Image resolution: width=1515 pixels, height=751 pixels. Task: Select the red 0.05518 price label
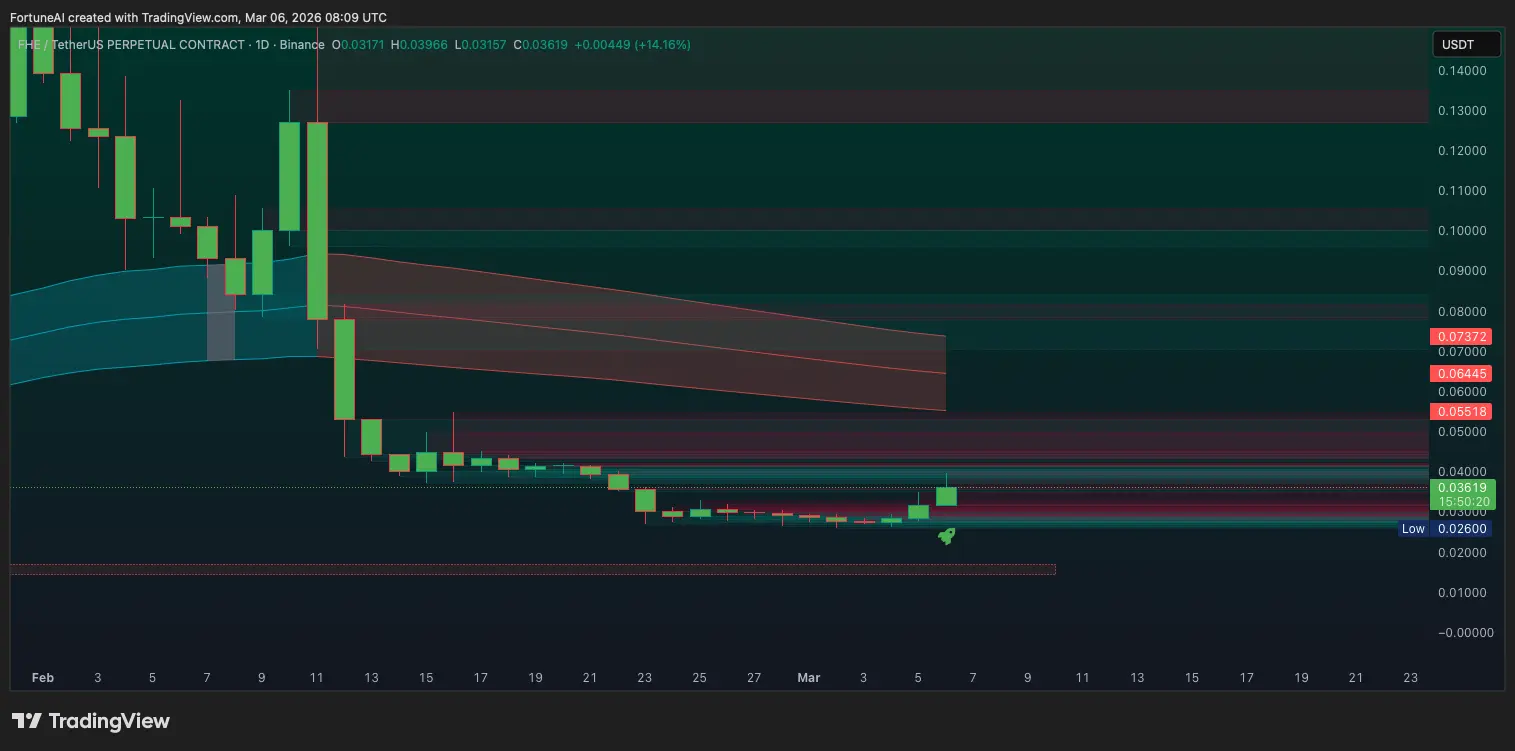1463,411
